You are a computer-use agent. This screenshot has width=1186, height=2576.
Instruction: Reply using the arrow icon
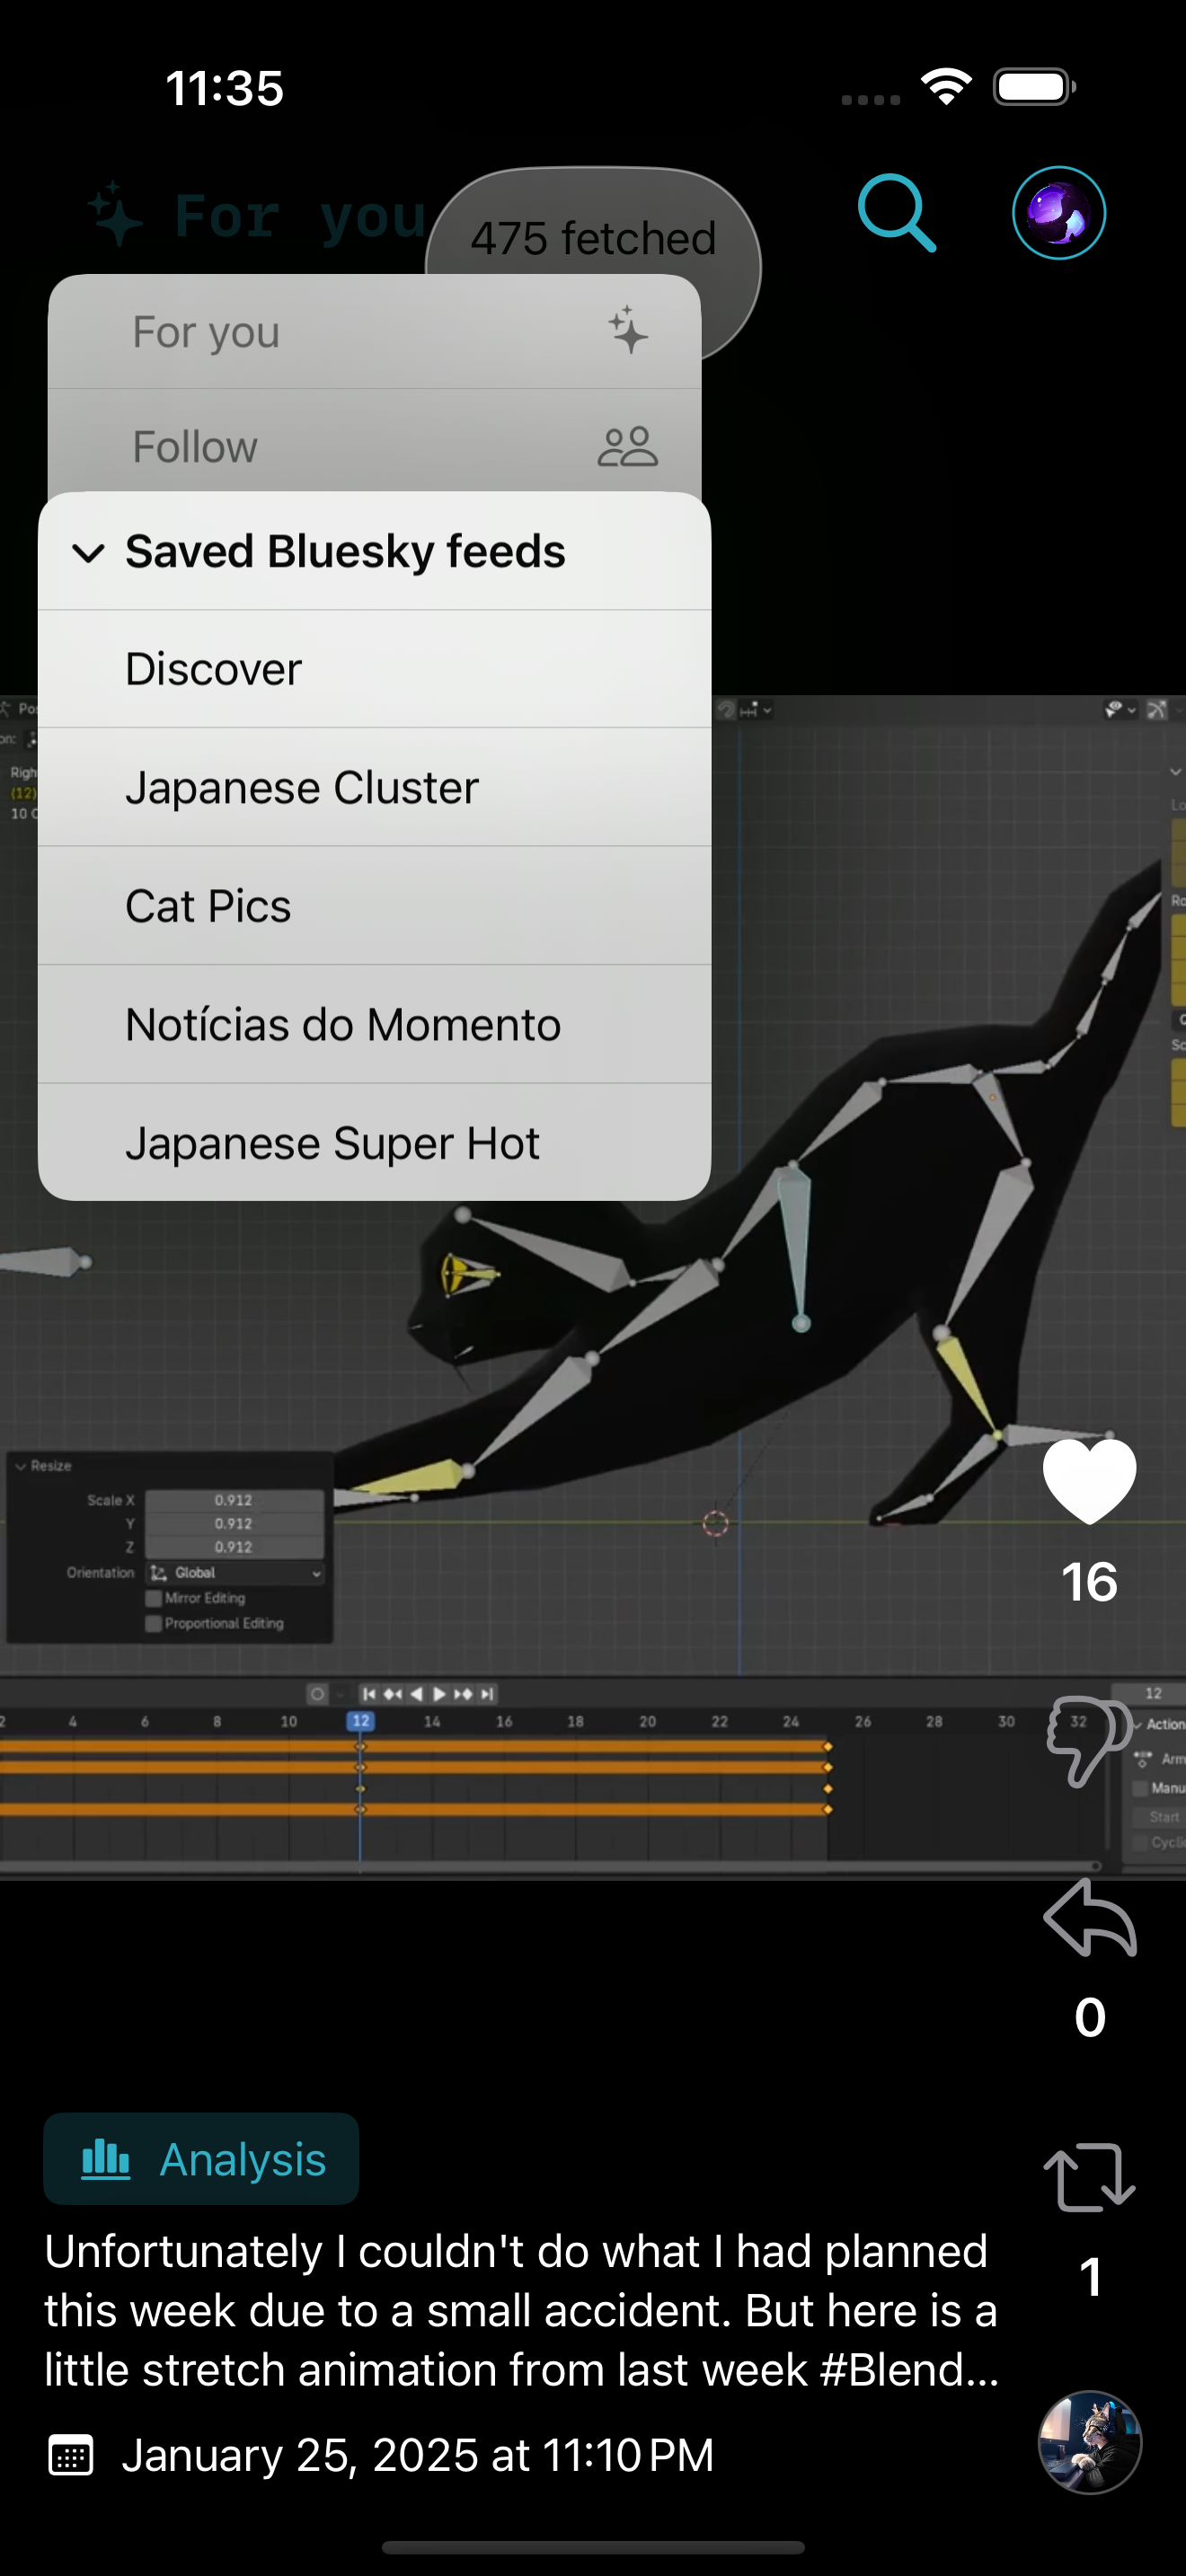point(1089,1918)
